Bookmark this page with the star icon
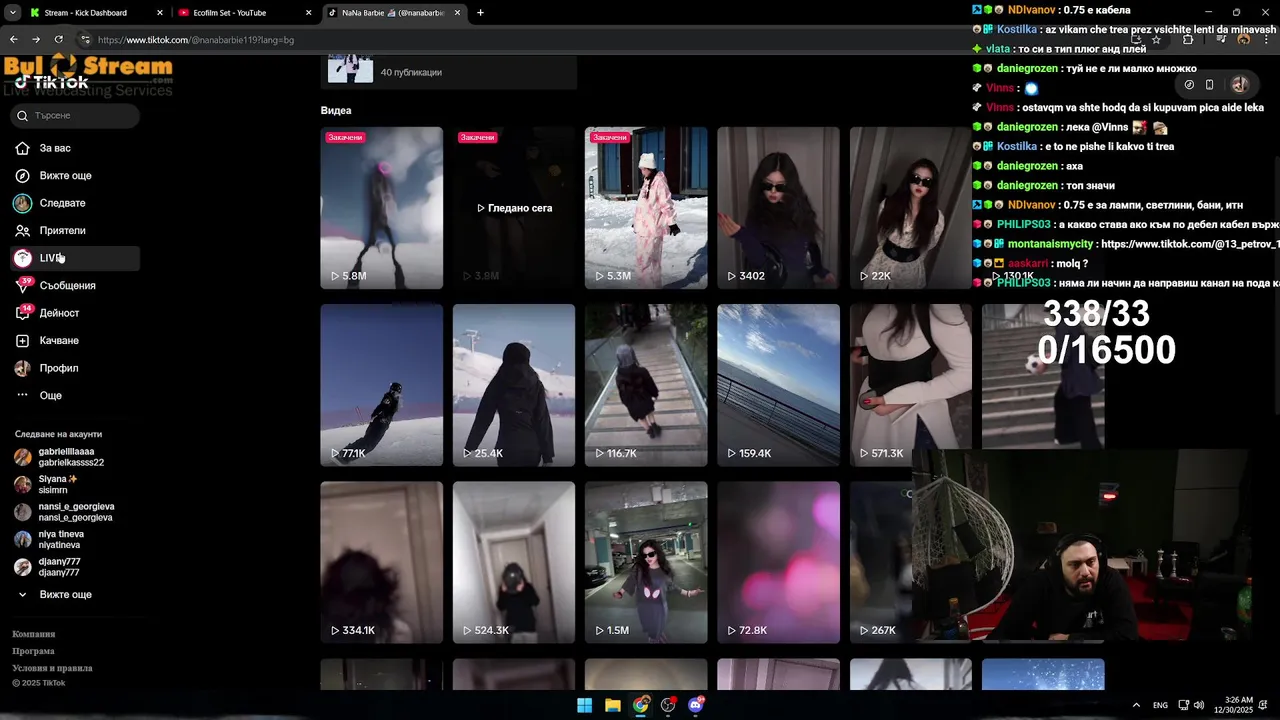Image resolution: width=1280 pixels, height=720 pixels. tap(1156, 40)
